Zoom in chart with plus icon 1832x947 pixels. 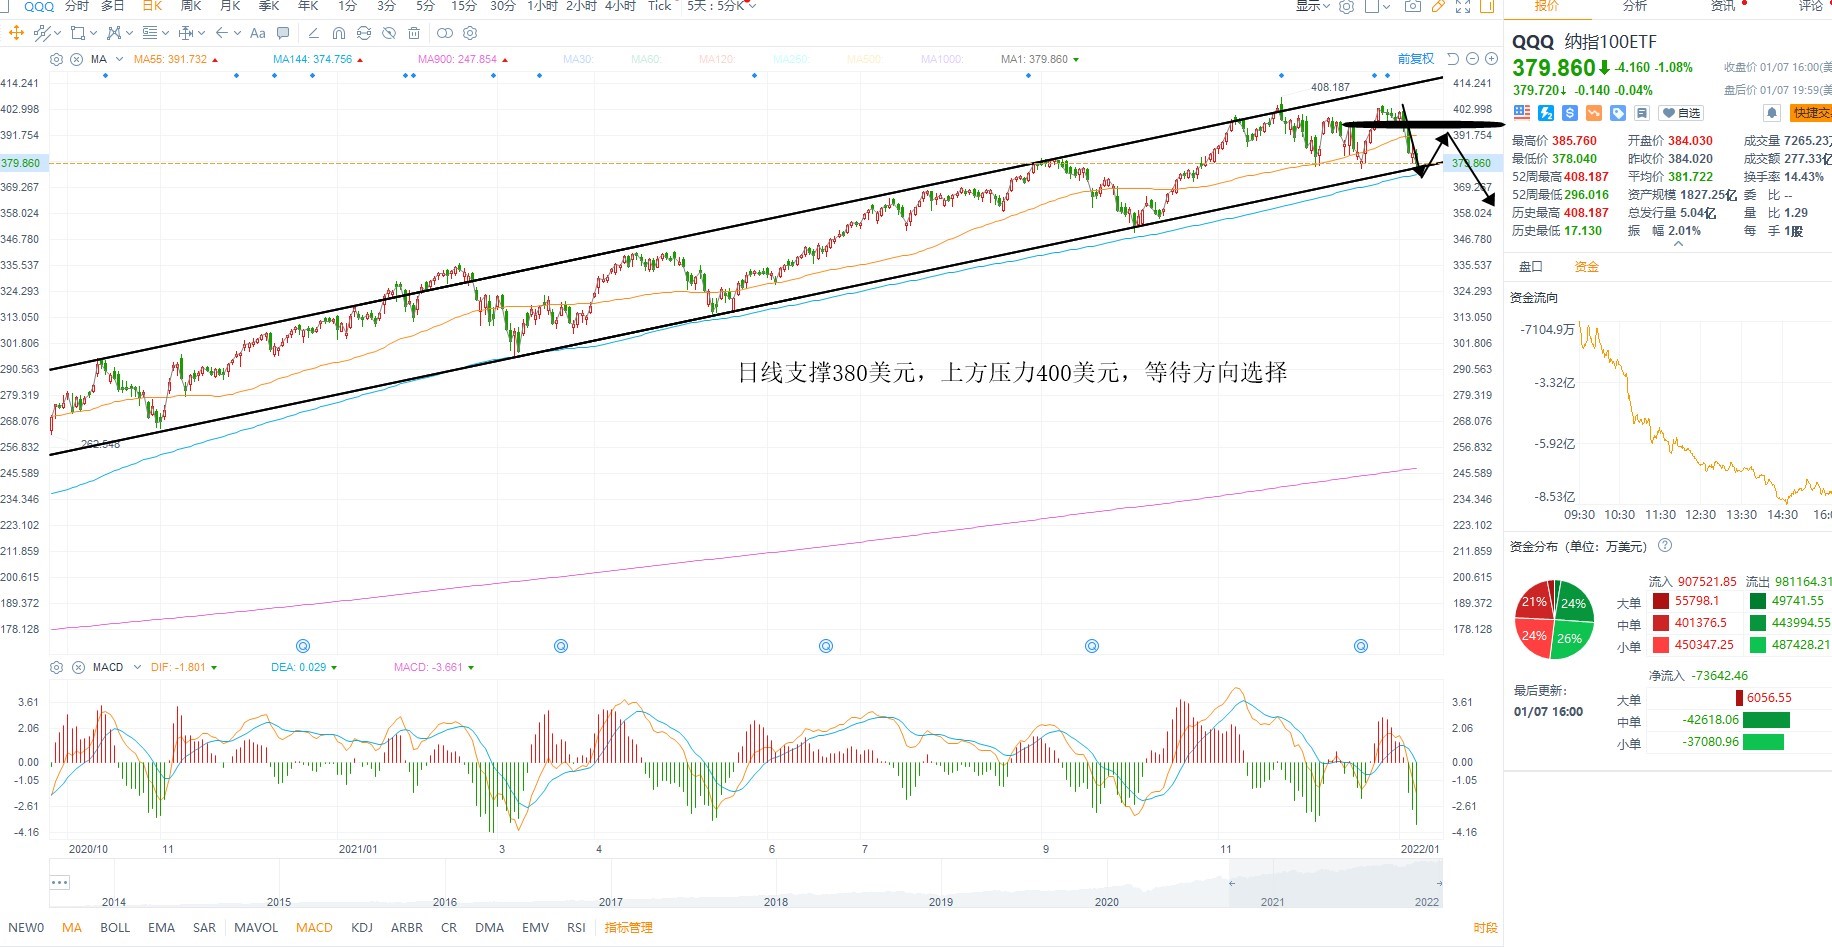coord(1491,59)
